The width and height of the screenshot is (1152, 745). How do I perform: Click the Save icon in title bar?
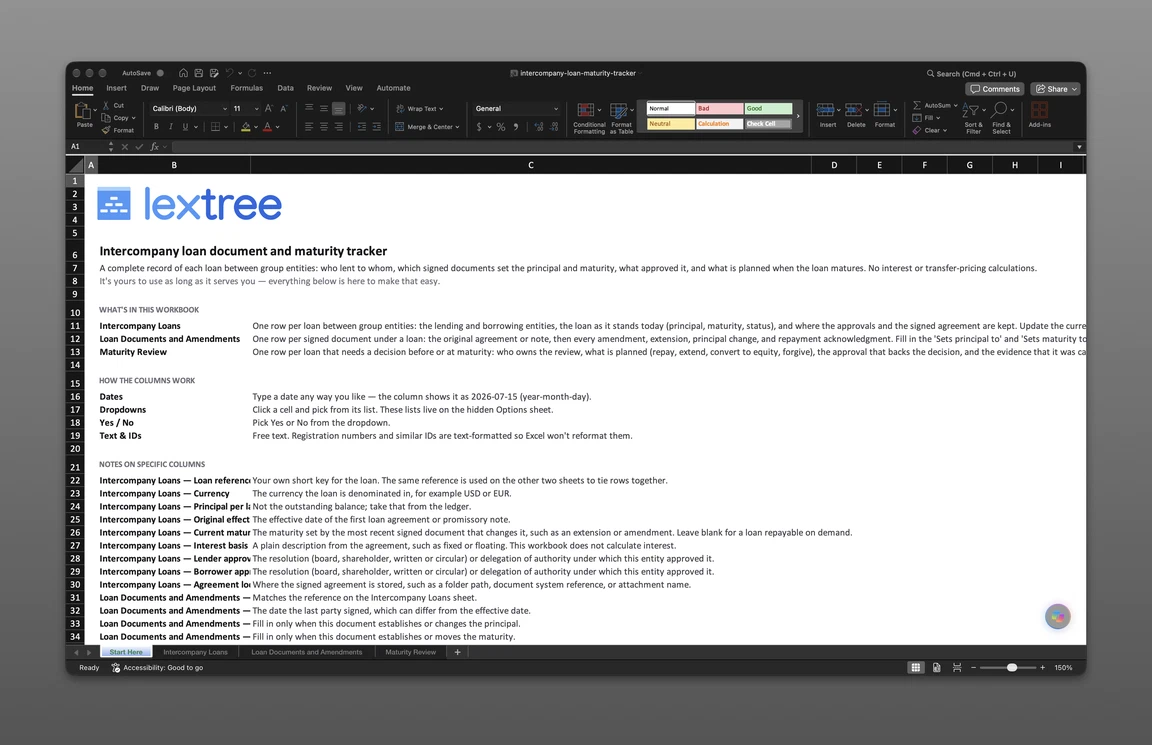pyautogui.click(x=198, y=73)
